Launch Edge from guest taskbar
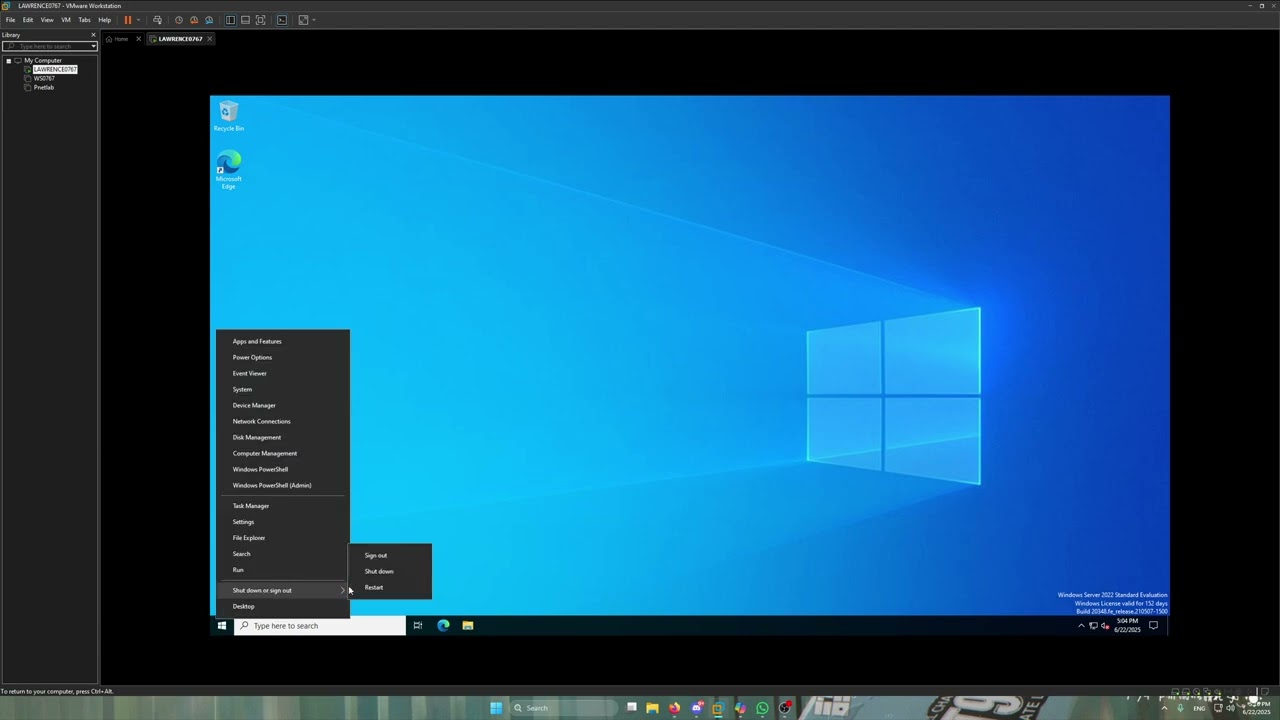 pyautogui.click(x=443, y=626)
